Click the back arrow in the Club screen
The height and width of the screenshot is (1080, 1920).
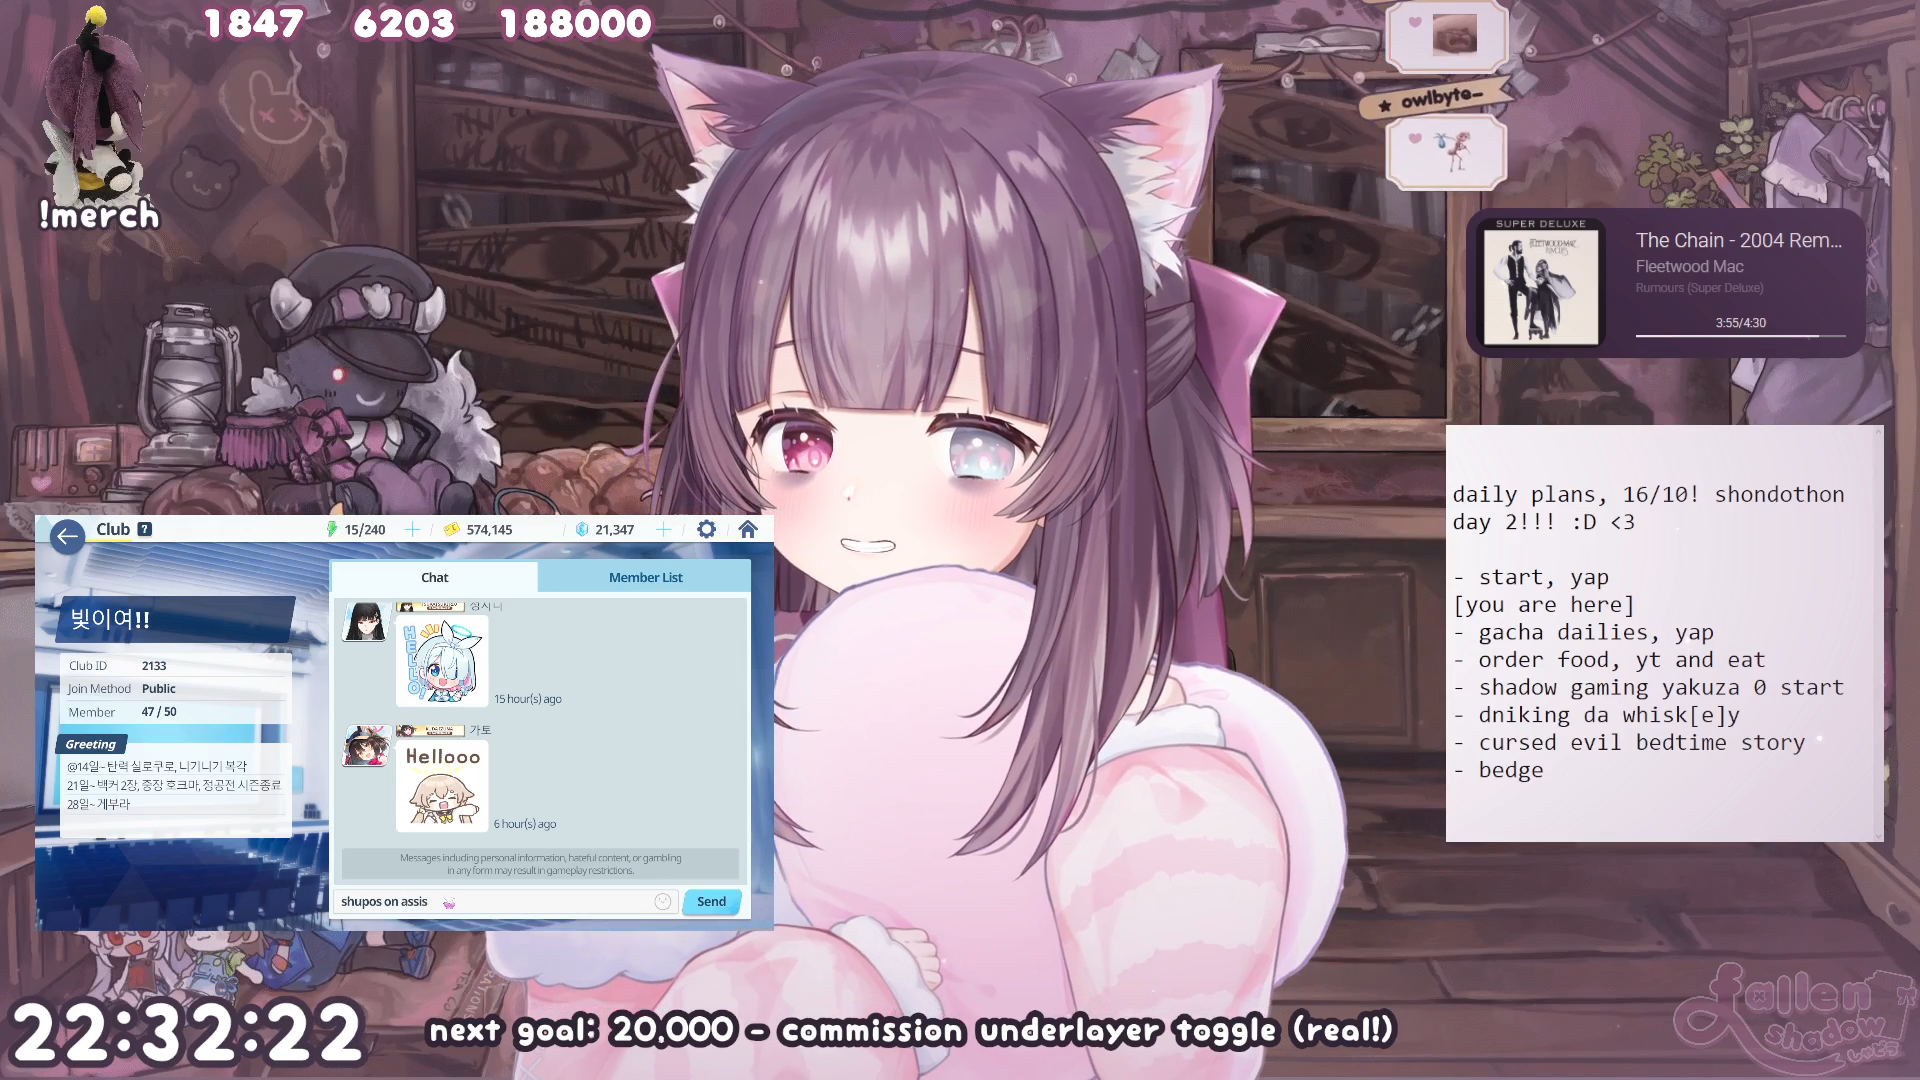[x=67, y=537]
